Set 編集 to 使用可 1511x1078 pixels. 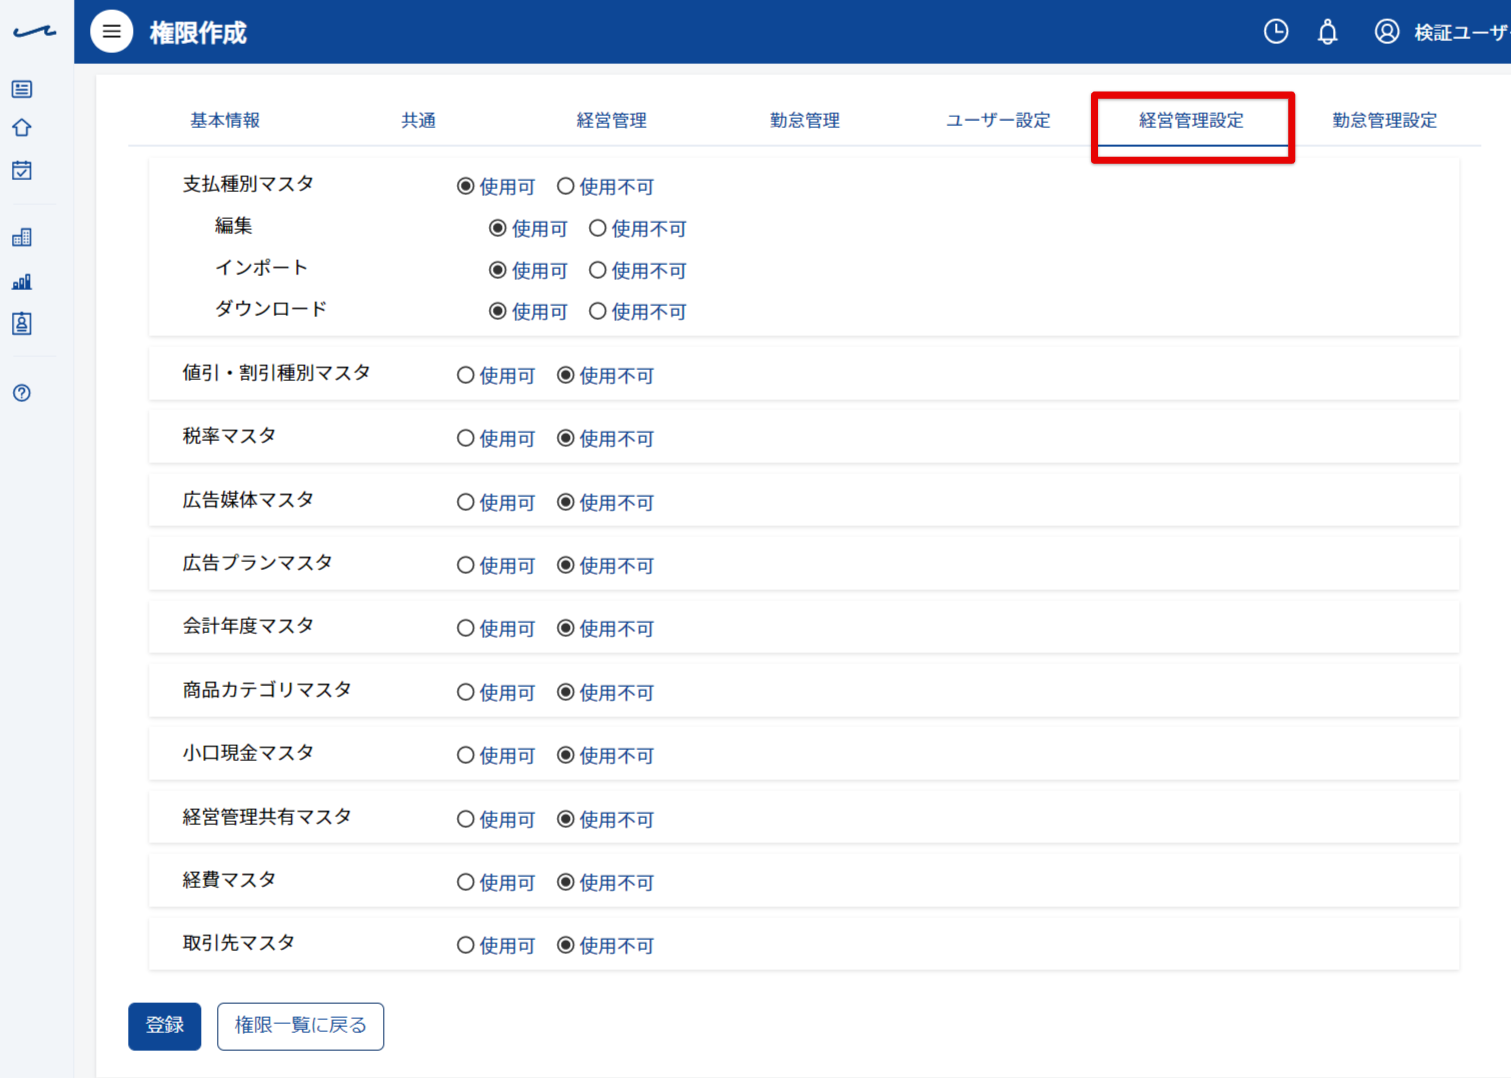[498, 228]
